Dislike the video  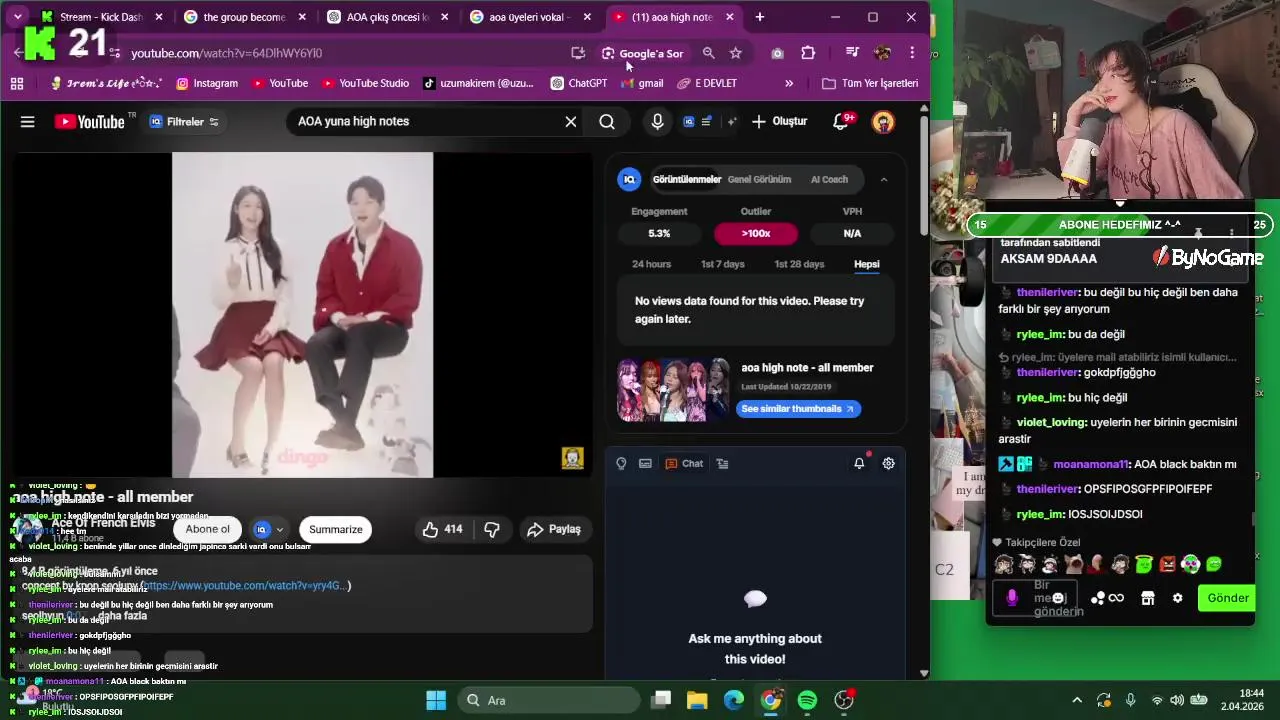click(x=492, y=529)
